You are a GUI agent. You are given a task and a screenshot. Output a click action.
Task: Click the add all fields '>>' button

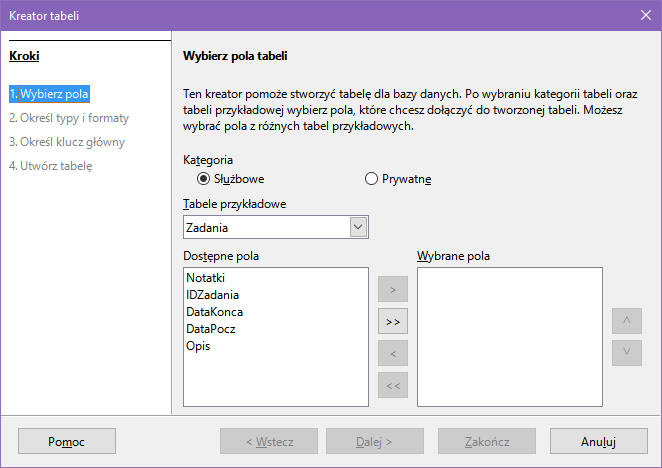click(392, 322)
